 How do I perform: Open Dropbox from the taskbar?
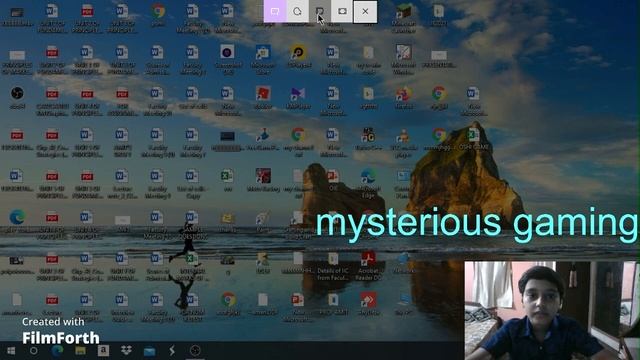126,351
